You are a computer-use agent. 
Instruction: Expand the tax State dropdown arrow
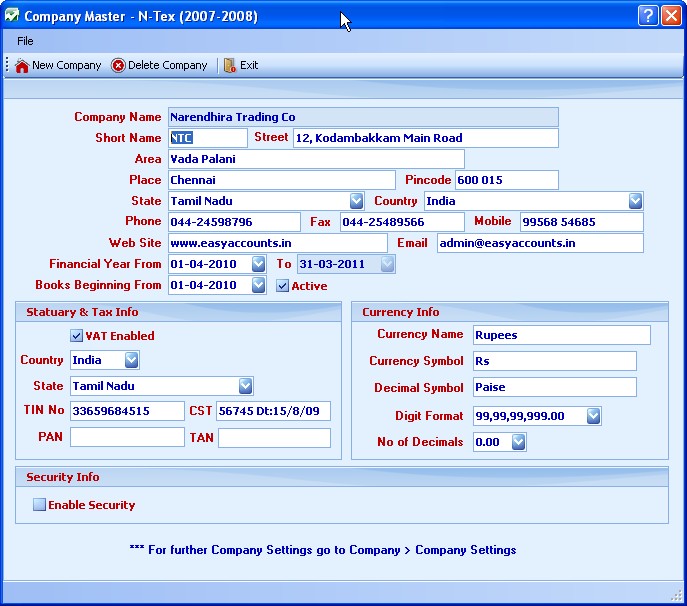coord(245,386)
